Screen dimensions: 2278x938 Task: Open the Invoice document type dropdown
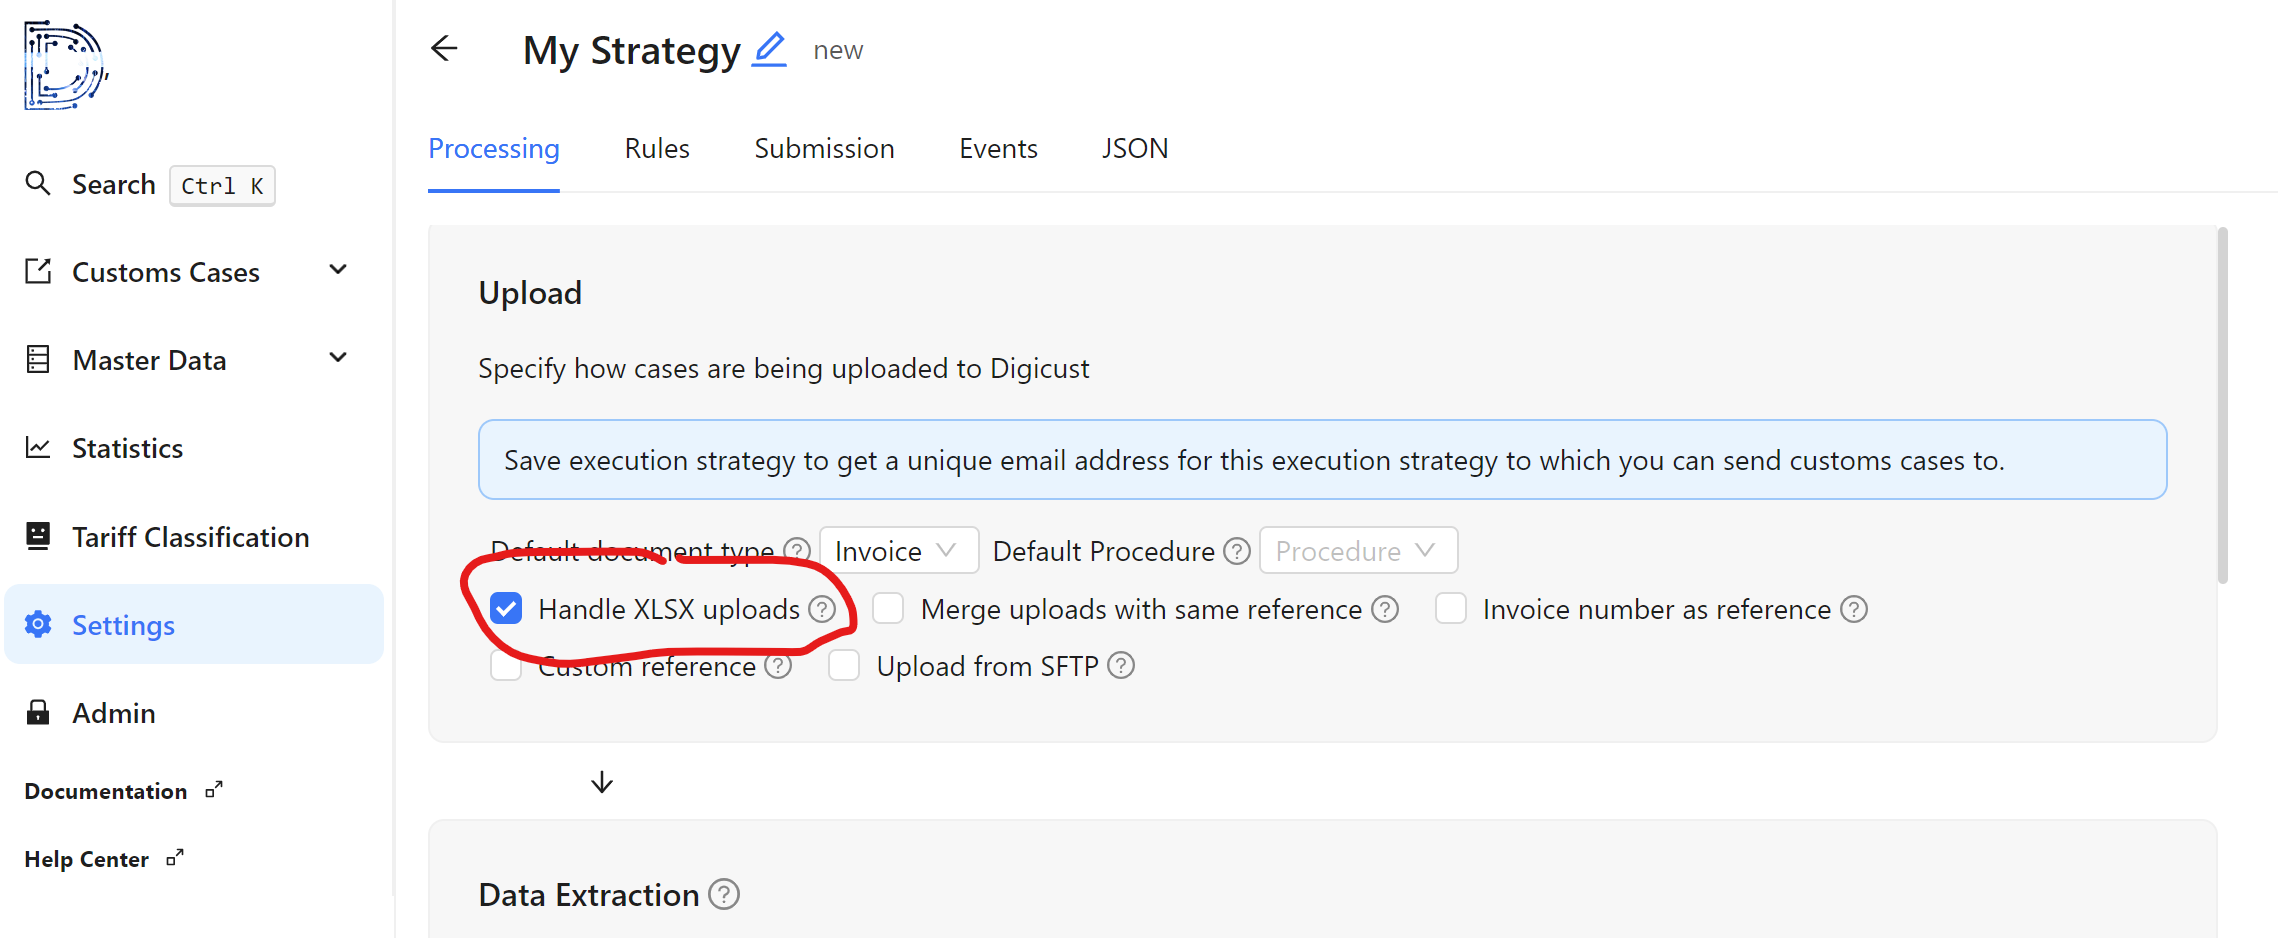[898, 551]
